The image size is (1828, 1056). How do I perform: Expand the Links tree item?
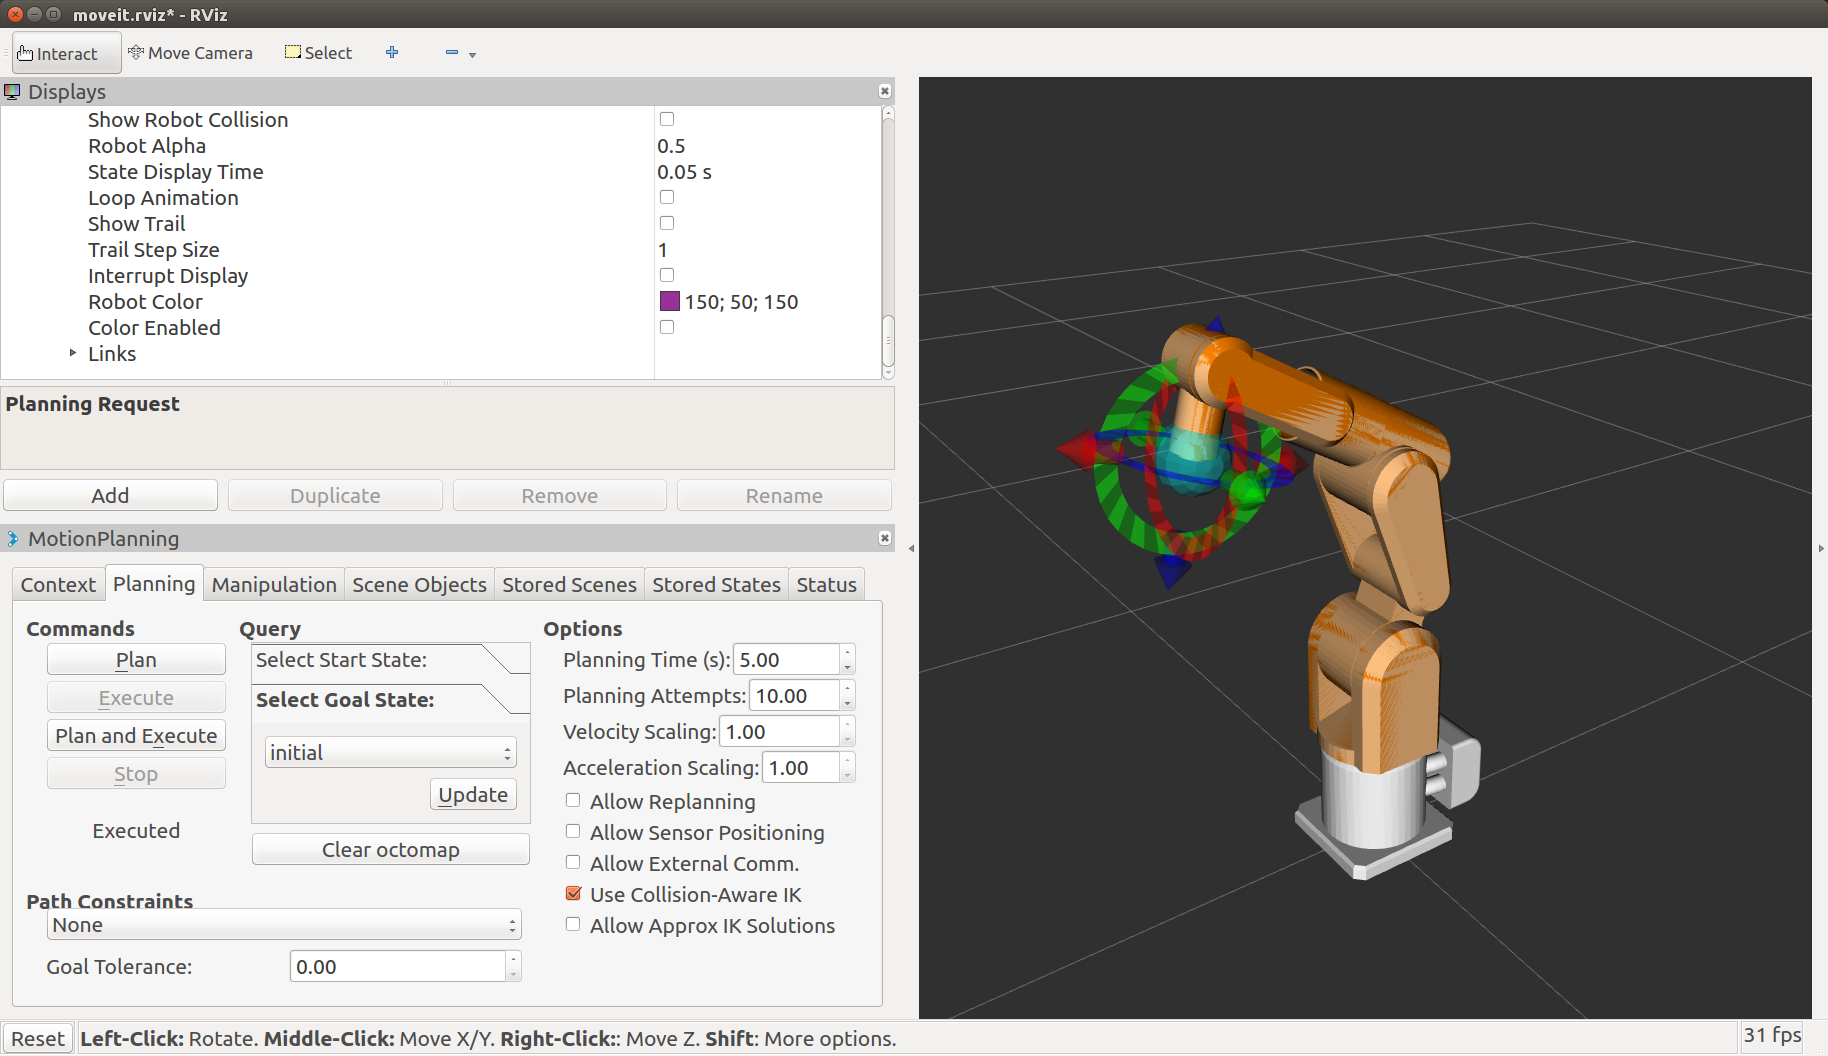(x=73, y=353)
